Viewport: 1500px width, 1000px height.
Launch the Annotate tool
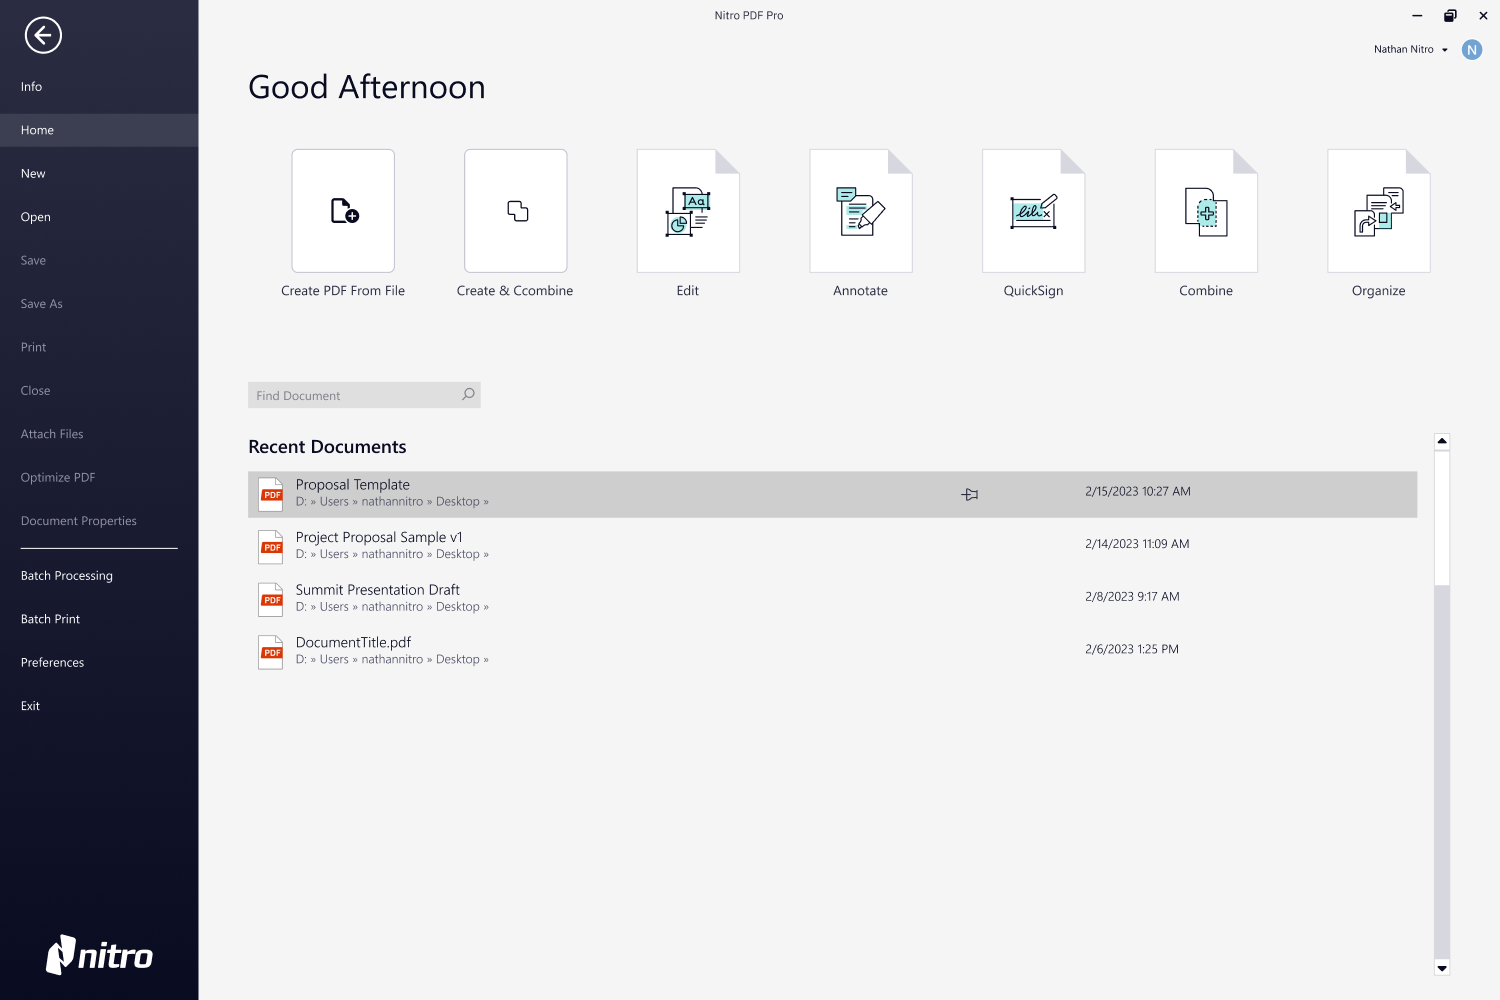pyautogui.click(x=860, y=211)
